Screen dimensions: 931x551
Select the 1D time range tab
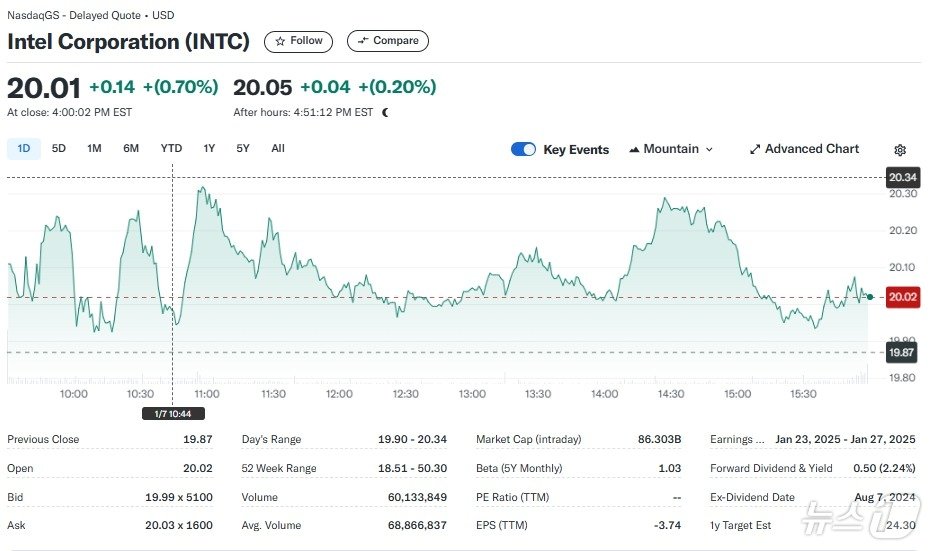coord(24,148)
